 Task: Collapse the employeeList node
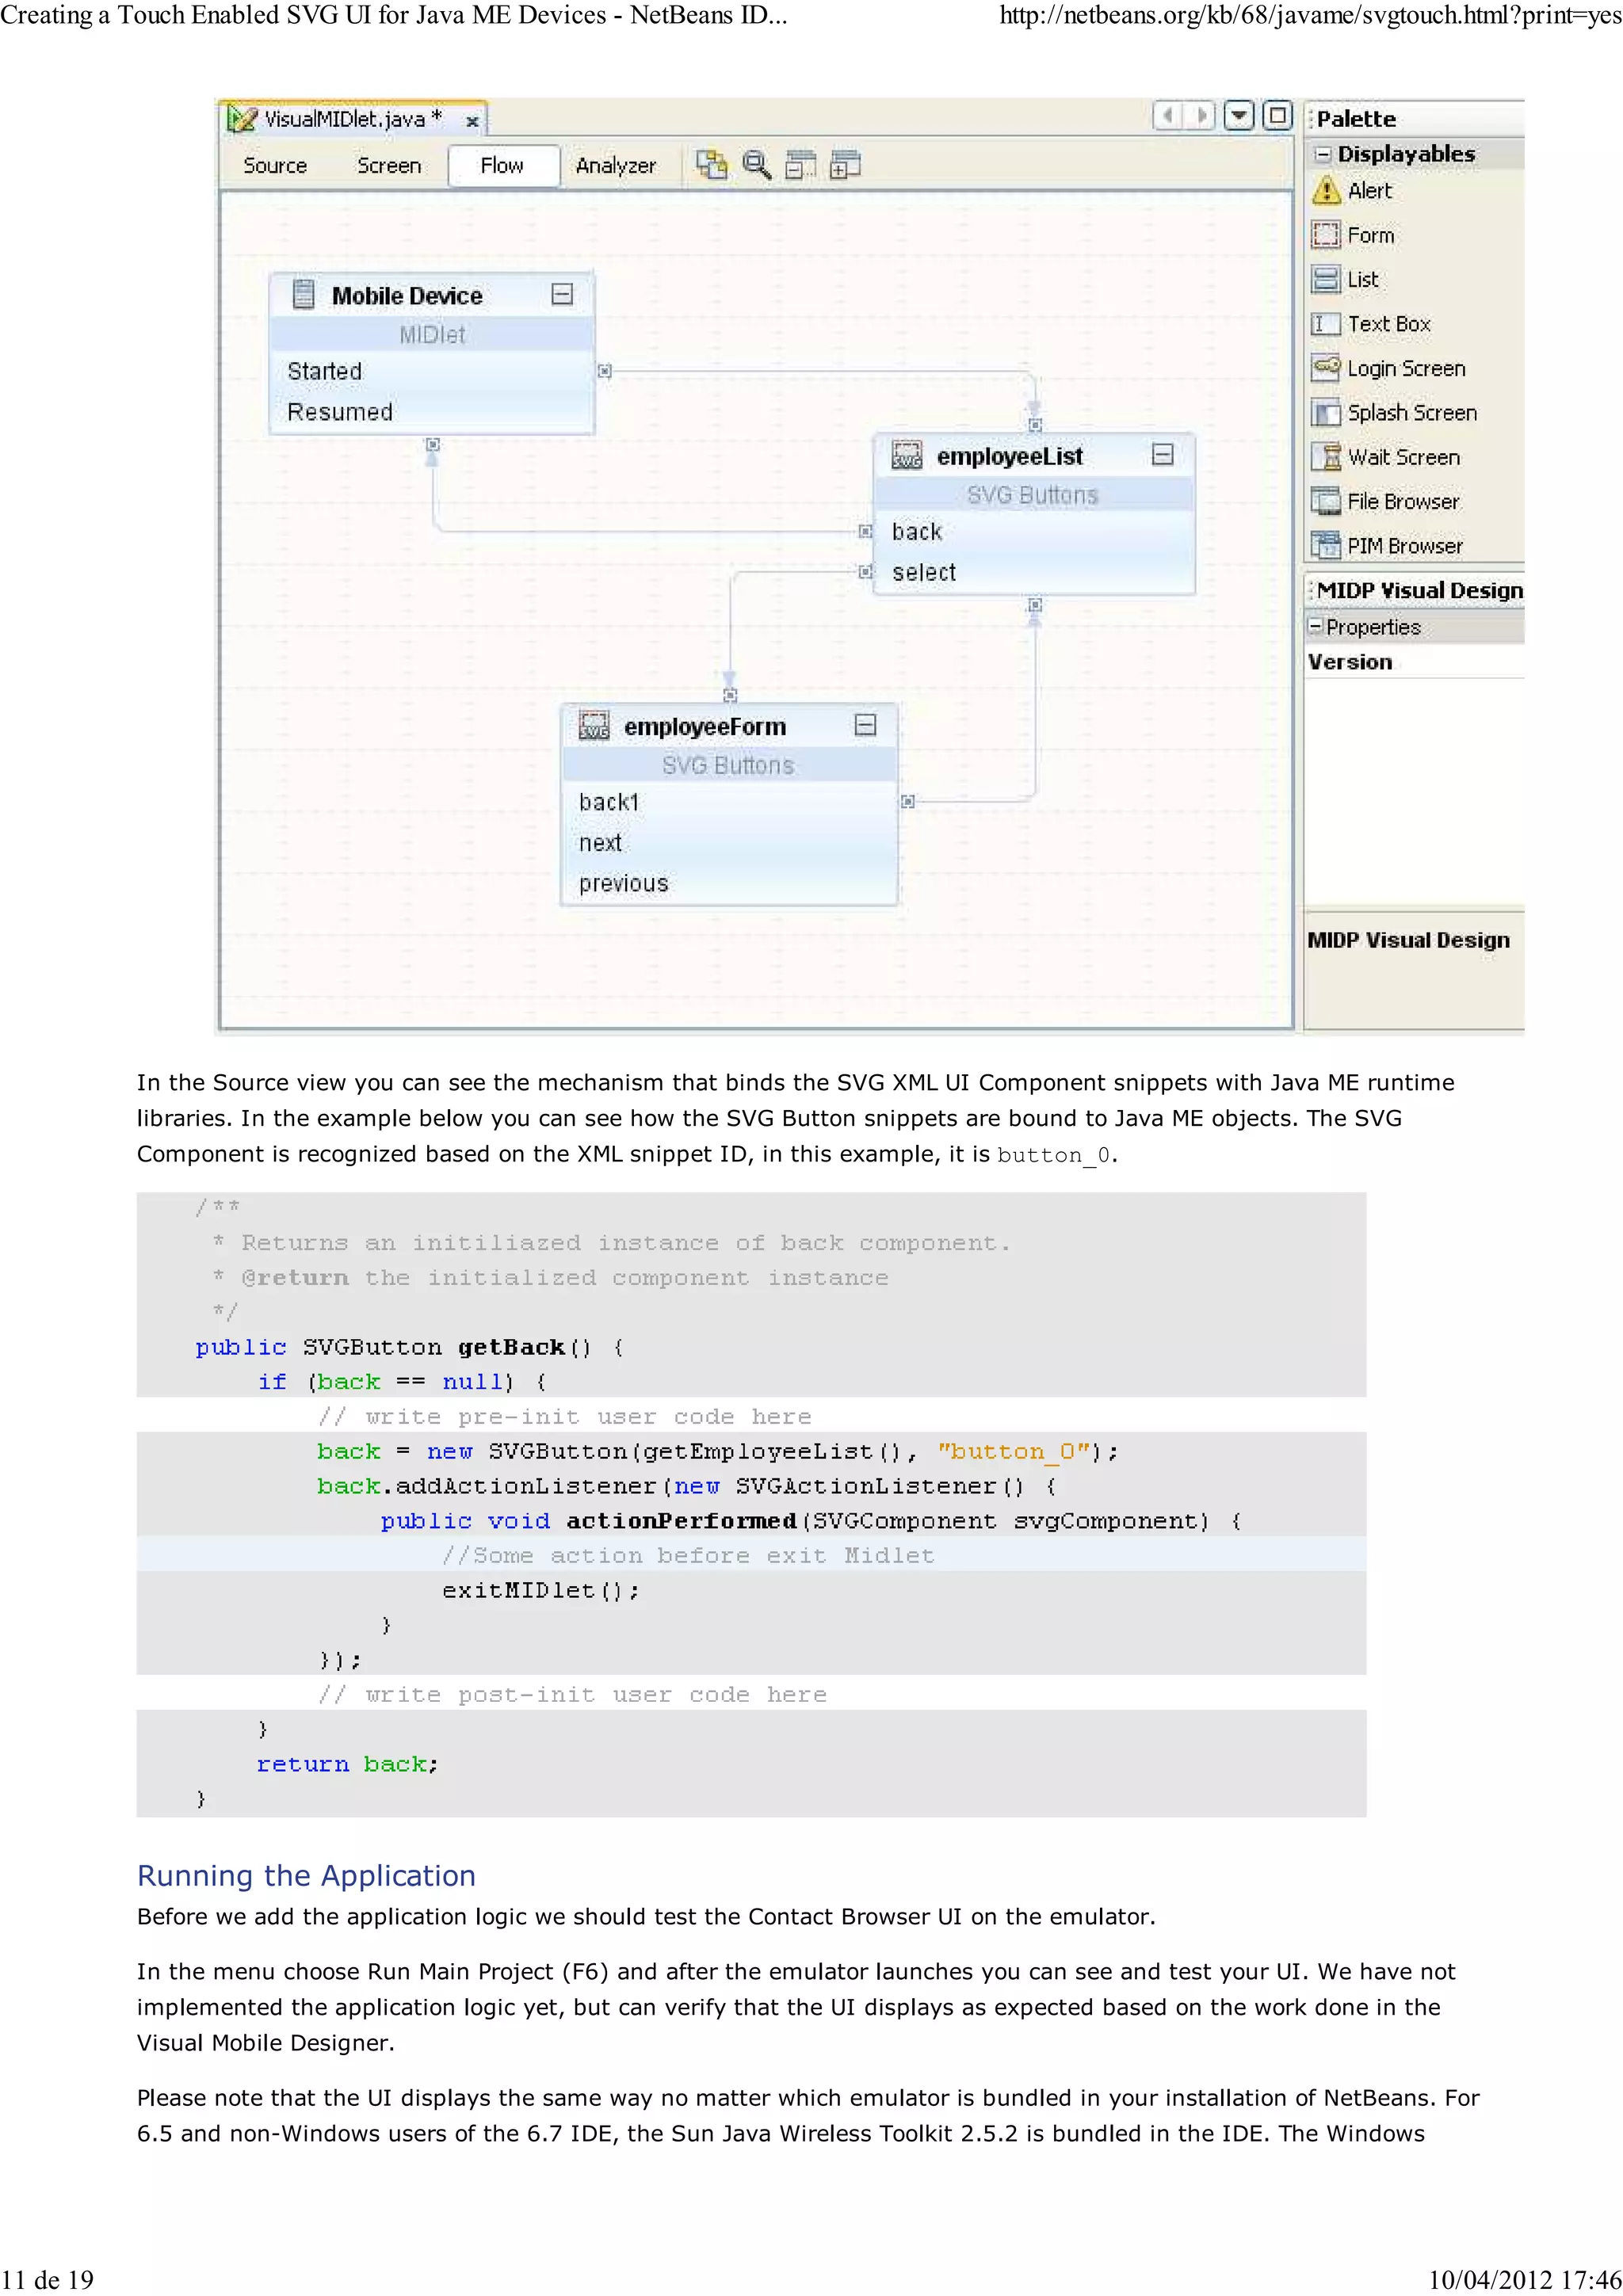[1162, 455]
